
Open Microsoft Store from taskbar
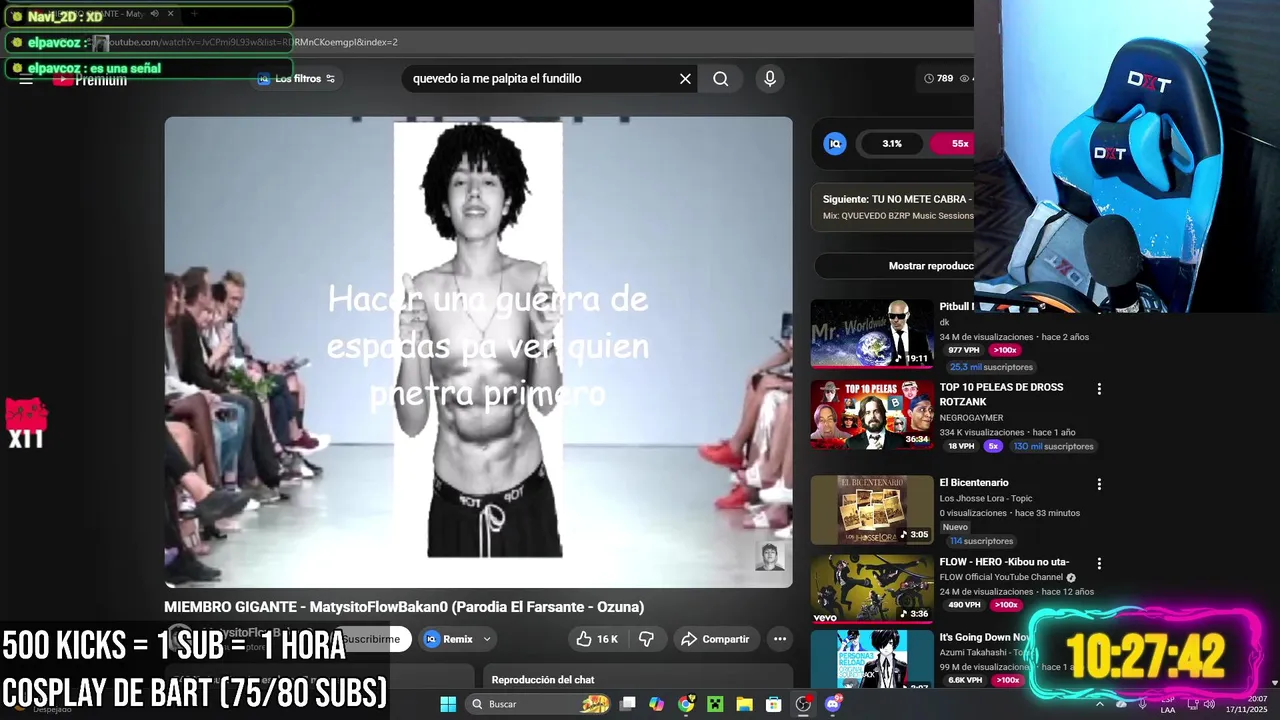774,704
